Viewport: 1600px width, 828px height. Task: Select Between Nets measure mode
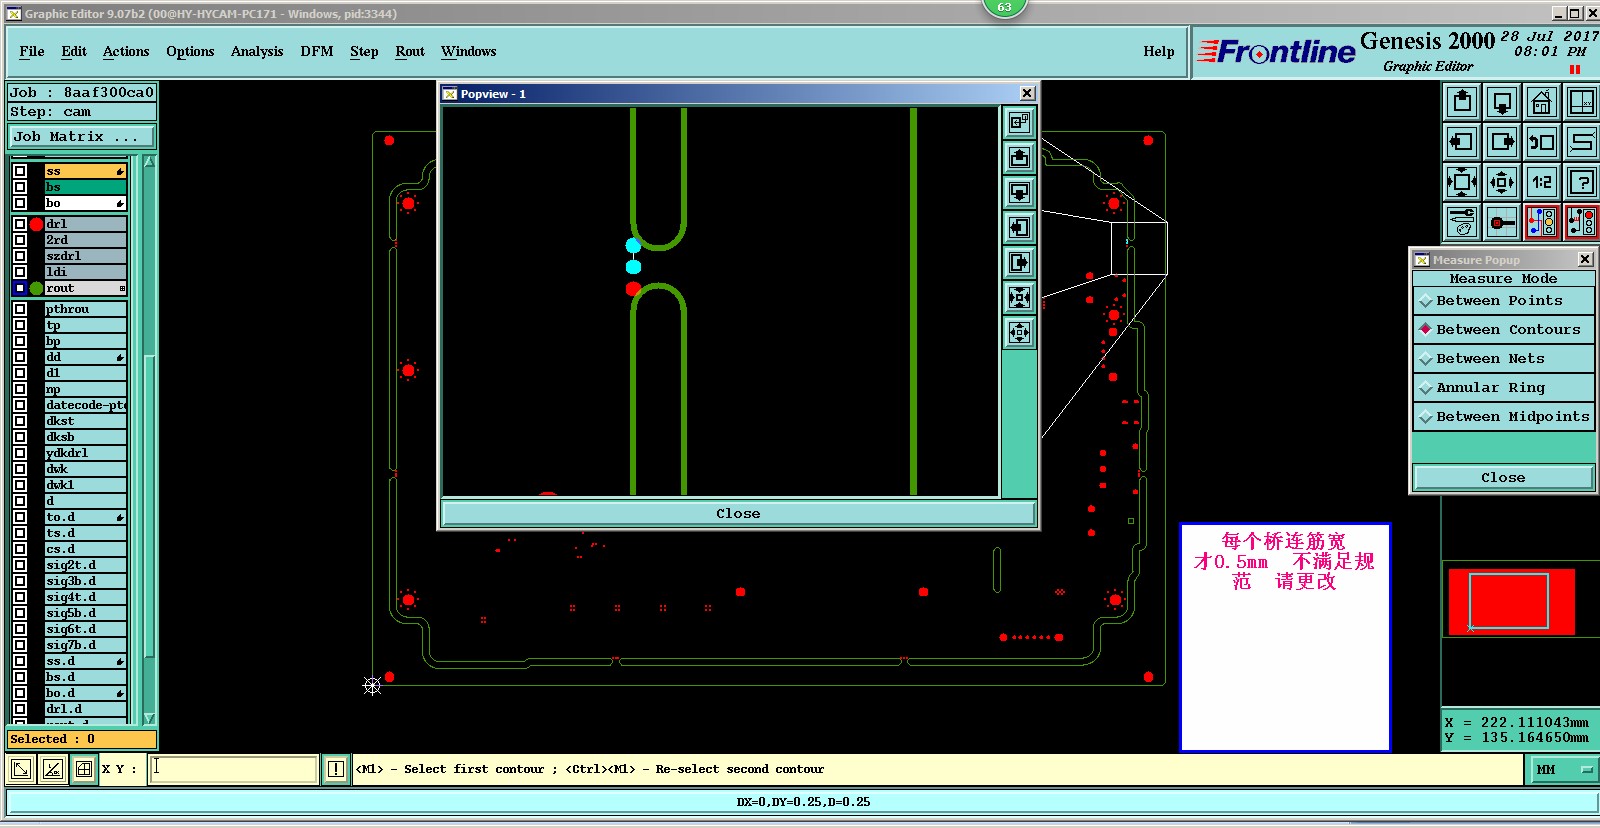(x=1503, y=358)
